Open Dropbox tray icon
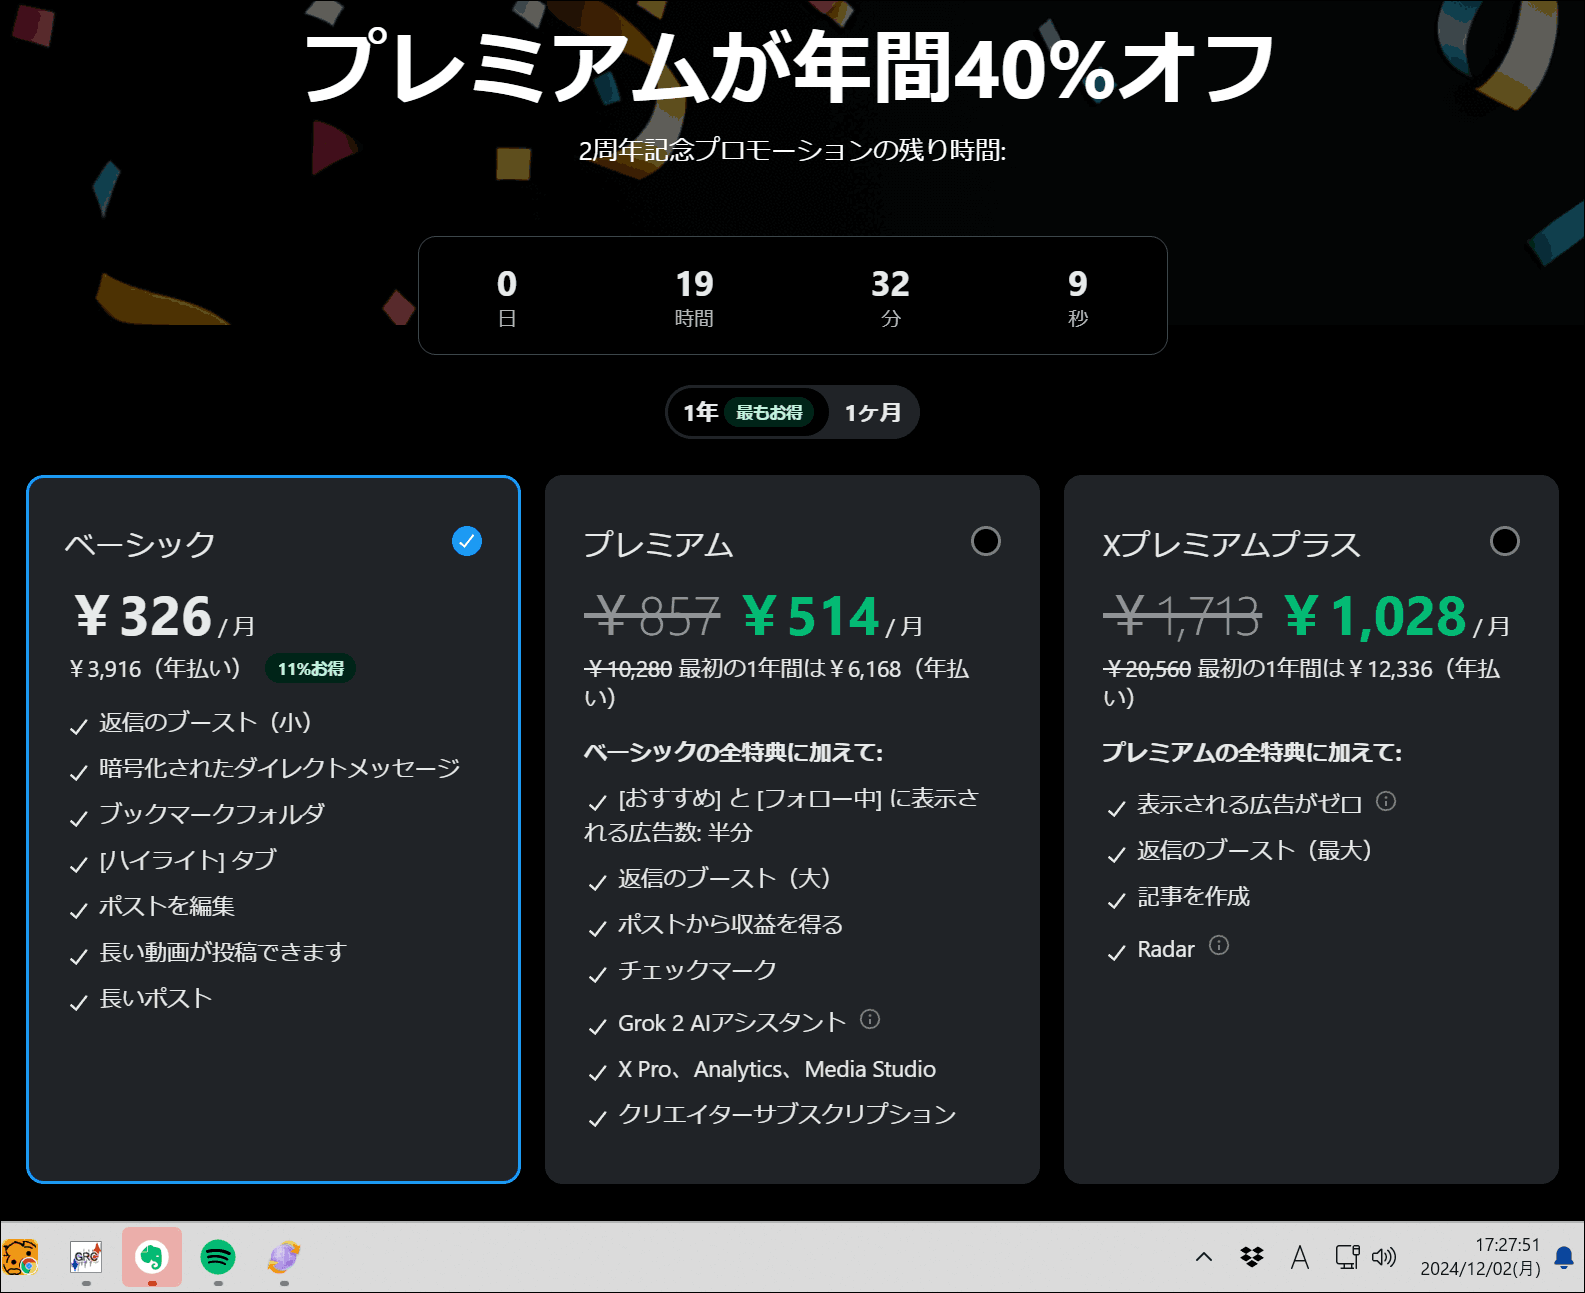Image resolution: width=1585 pixels, height=1293 pixels. pyautogui.click(x=1252, y=1257)
